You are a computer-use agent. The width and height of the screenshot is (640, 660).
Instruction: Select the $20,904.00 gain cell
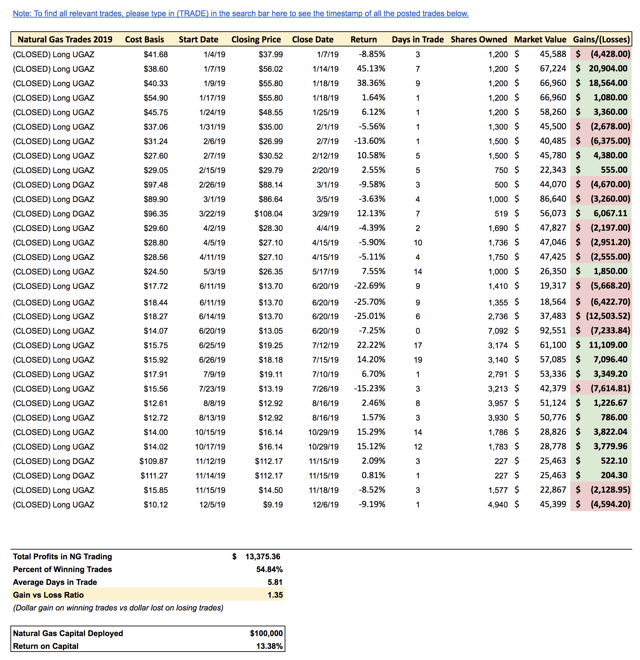pos(601,69)
